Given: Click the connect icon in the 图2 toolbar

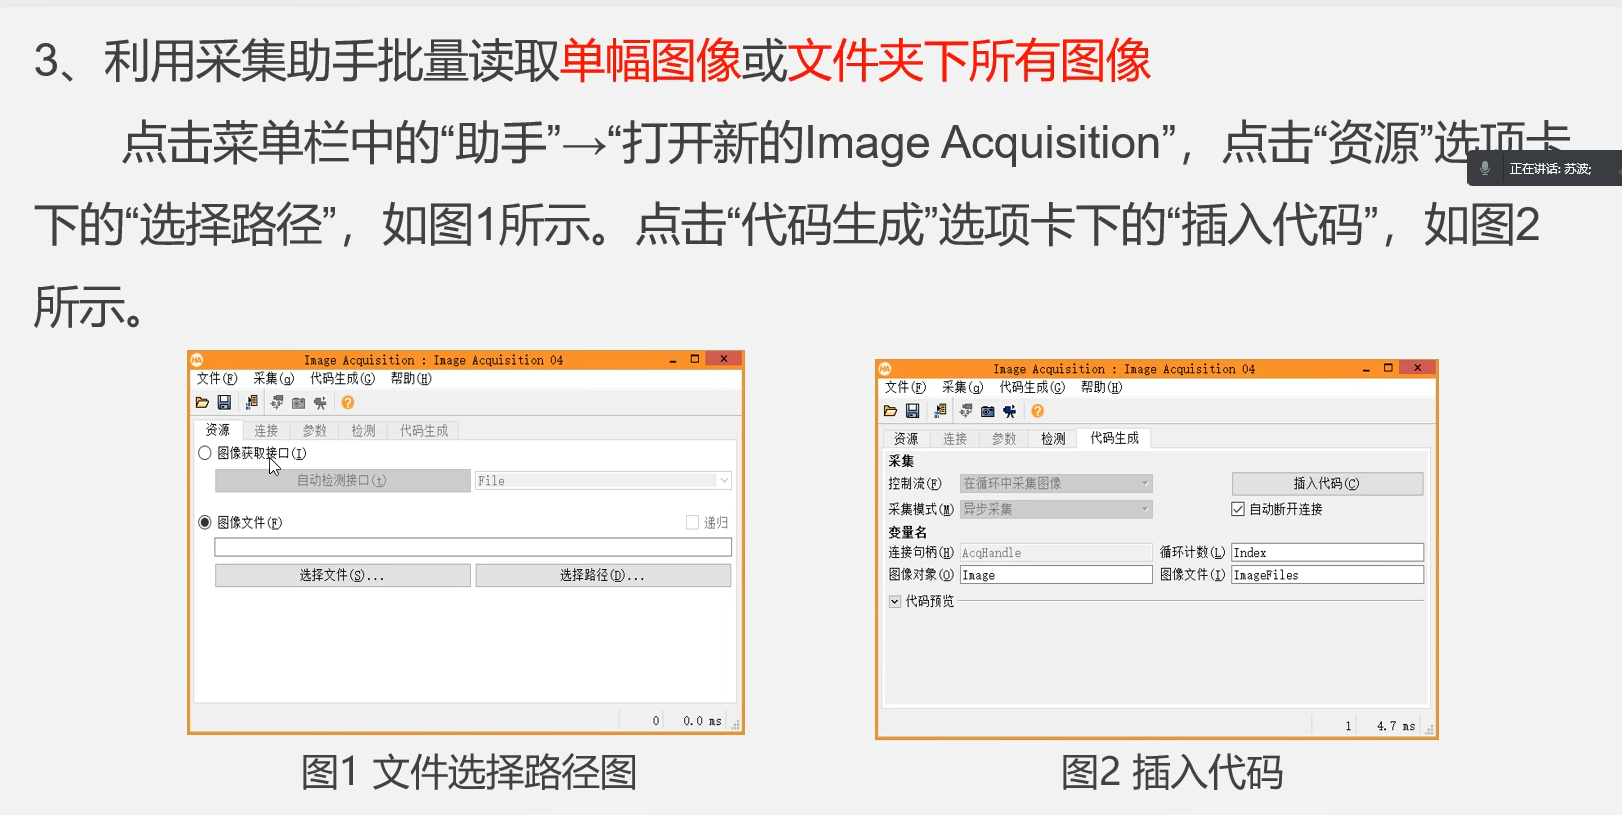Looking at the screenshot, I should 966,411.
